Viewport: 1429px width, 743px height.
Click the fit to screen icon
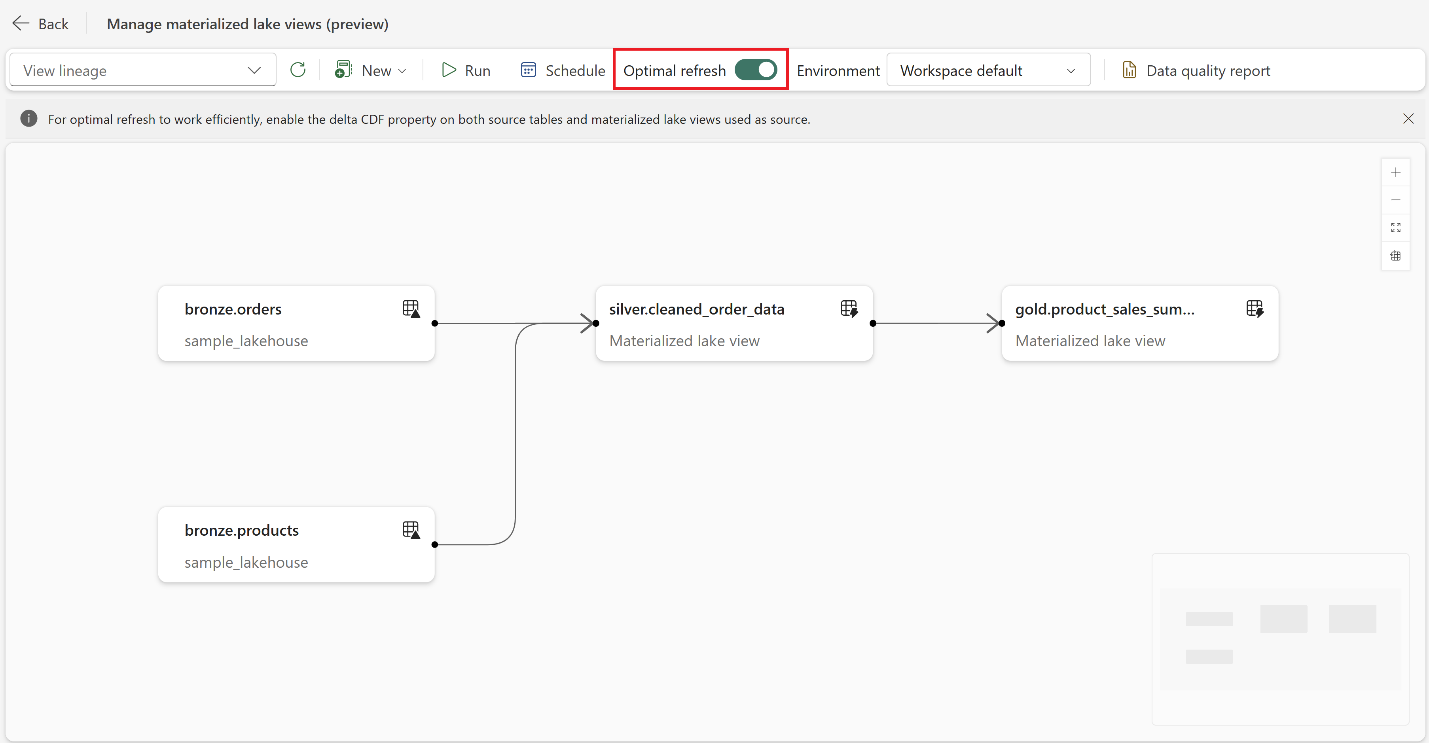[1396, 228]
